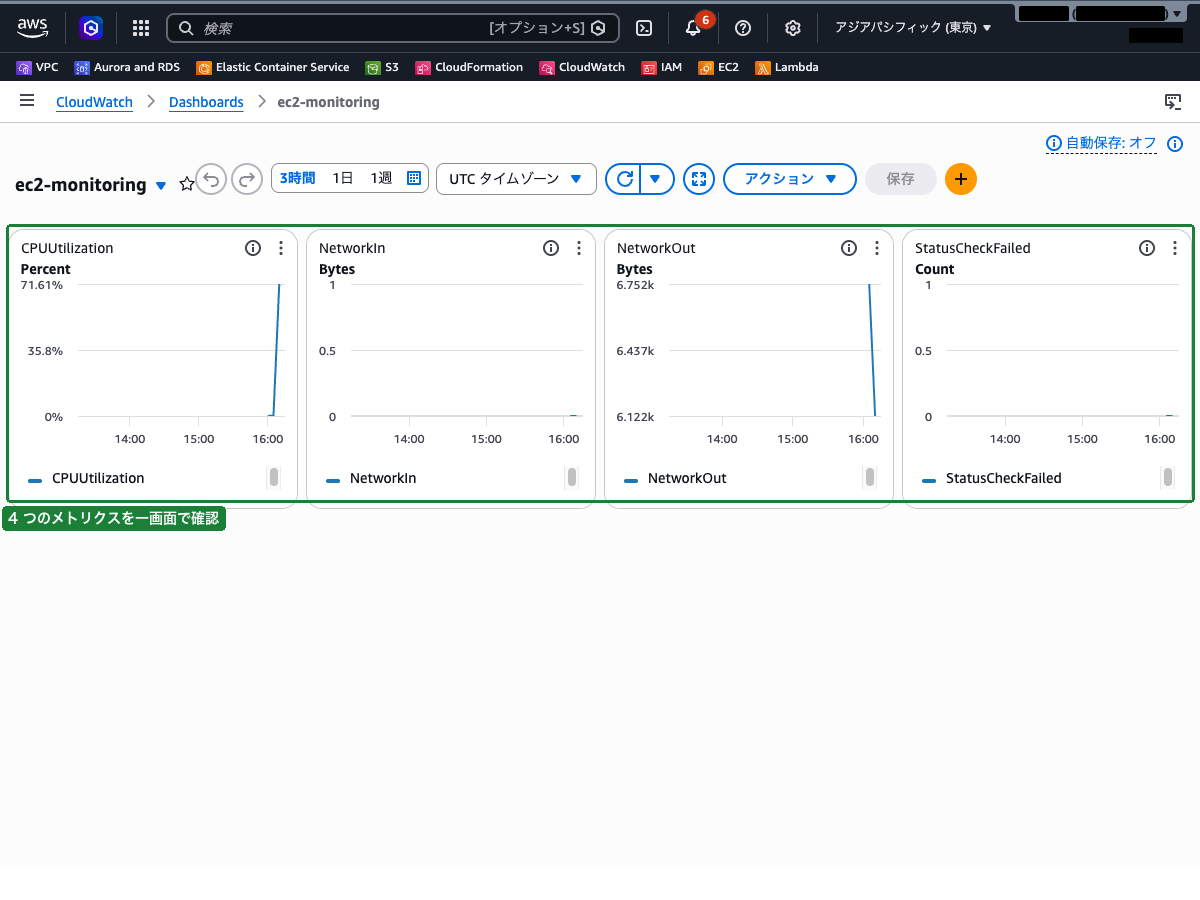Open the AWS home logo

tap(32, 28)
